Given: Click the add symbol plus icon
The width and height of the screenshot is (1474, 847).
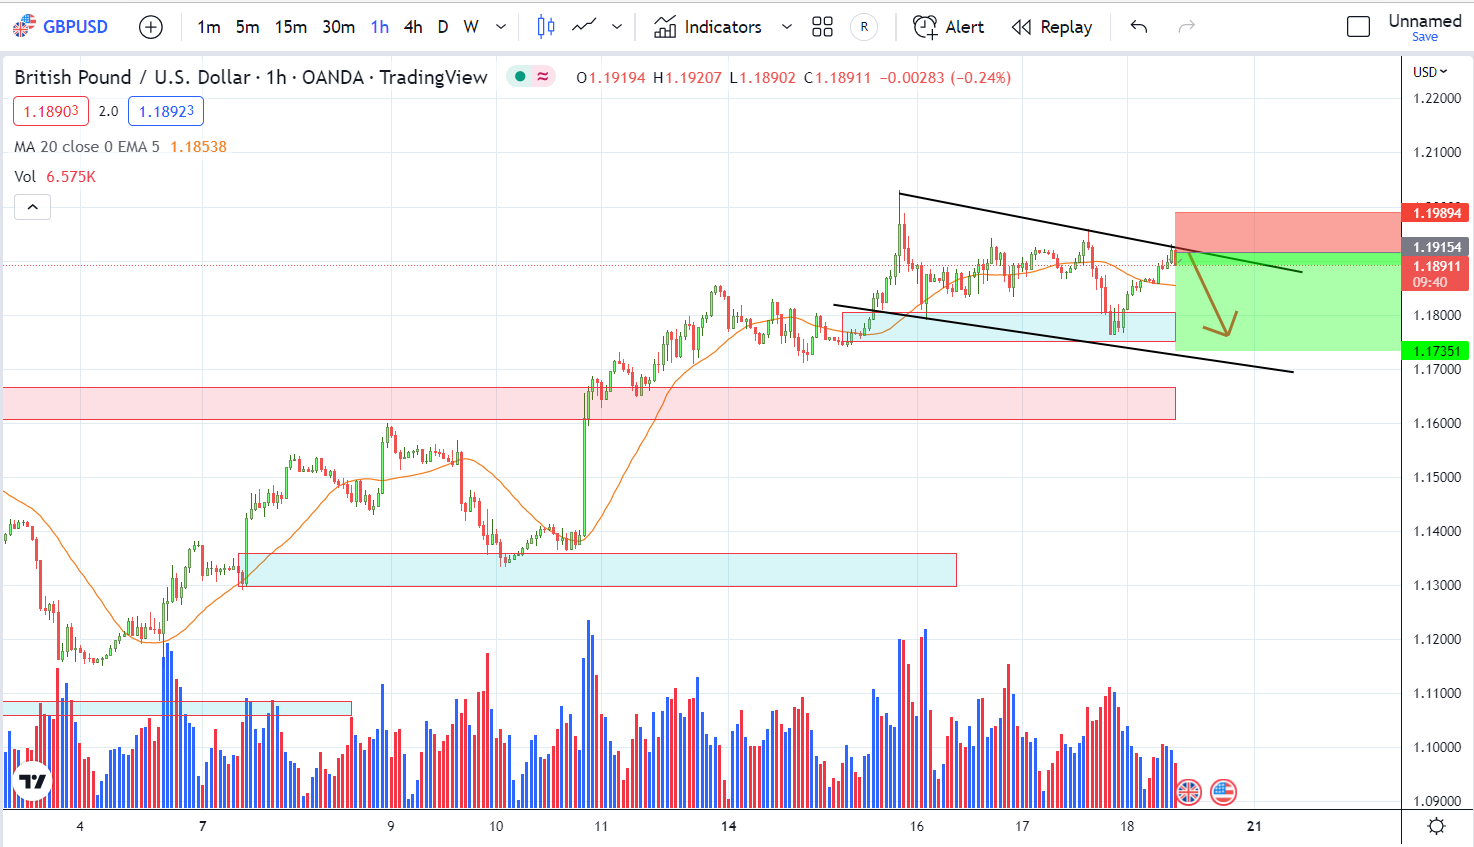Looking at the screenshot, I should pyautogui.click(x=151, y=27).
